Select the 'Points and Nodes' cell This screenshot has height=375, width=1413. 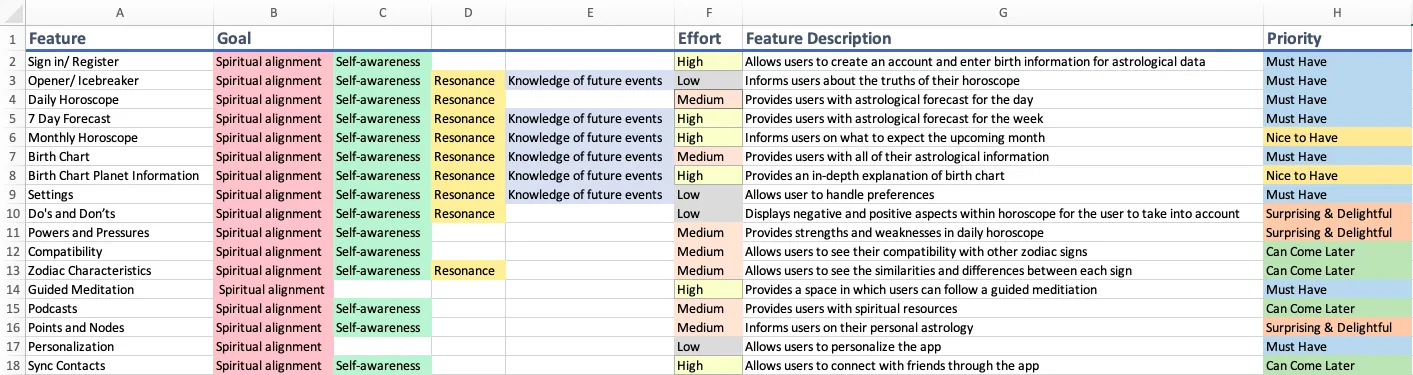point(119,328)
